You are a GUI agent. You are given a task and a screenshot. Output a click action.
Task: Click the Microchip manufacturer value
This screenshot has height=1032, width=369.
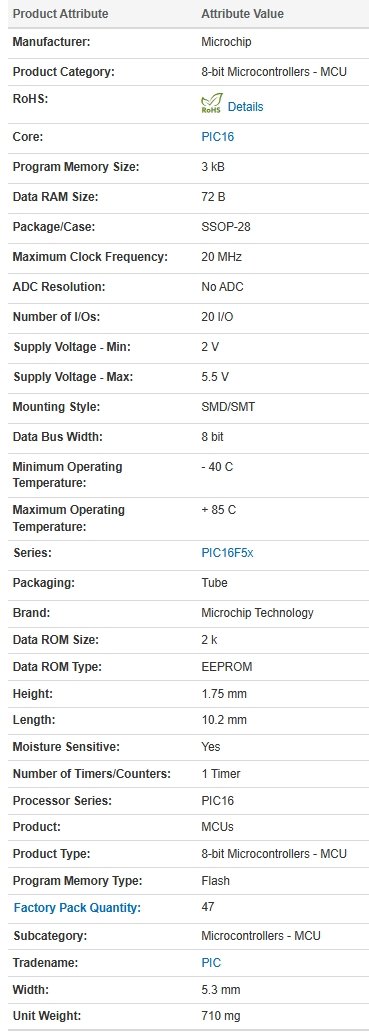pyautogui.click(x=226, y=42)
